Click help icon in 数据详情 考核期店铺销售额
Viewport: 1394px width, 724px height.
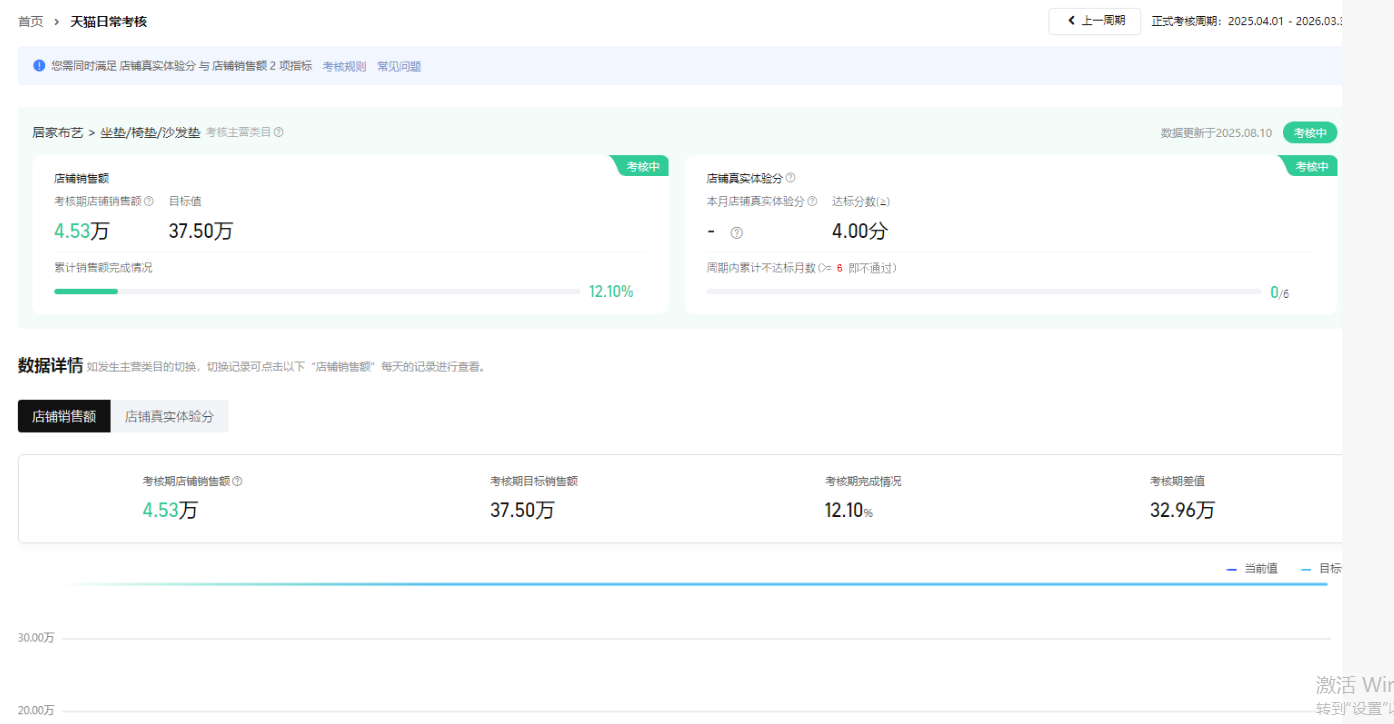click(x=237, y=481)
